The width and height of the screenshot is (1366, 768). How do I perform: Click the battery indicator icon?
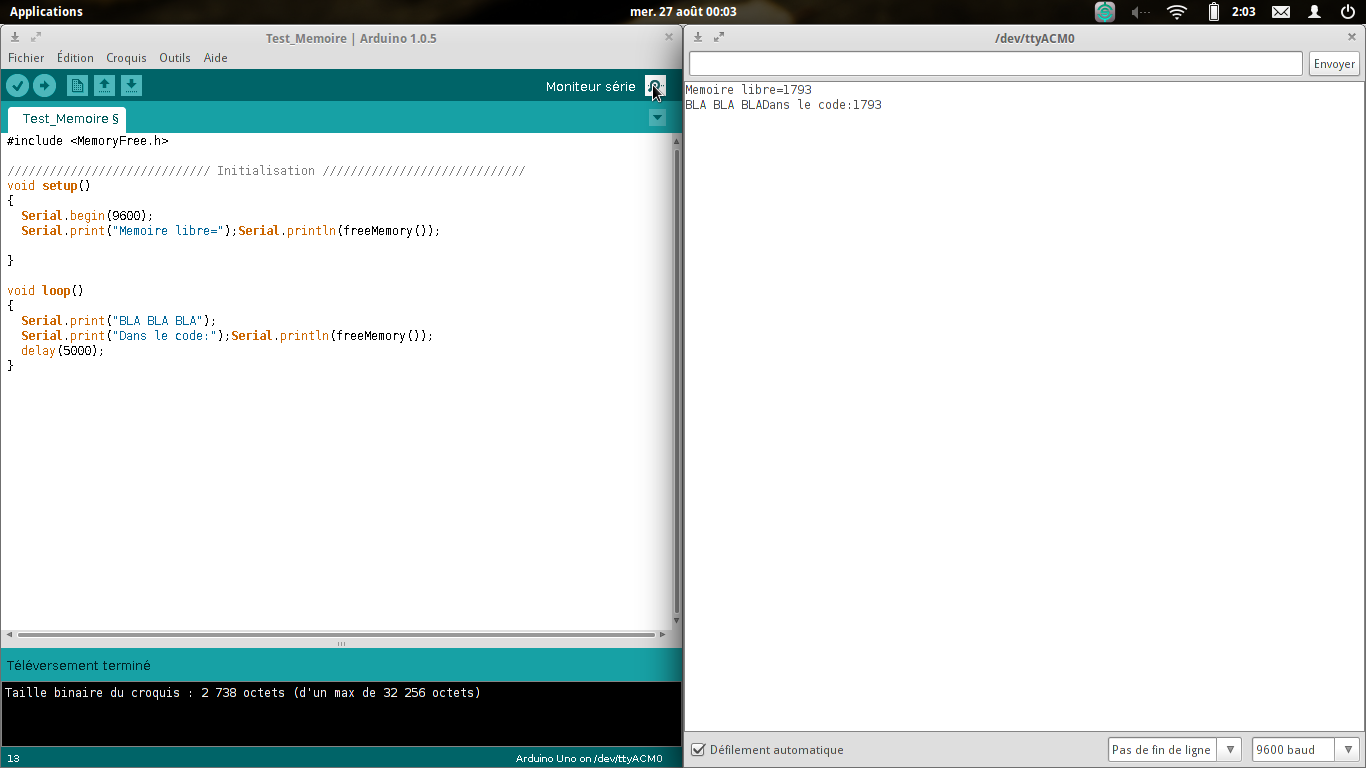[x=1213, y=12]
